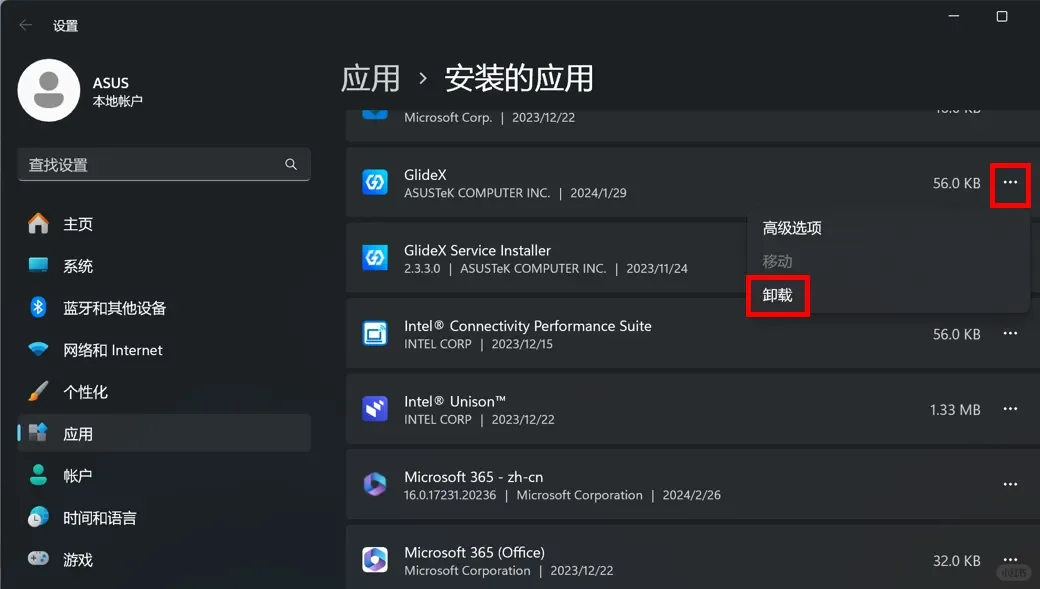Select 高级选项 in the context menu
The height and width of the screenshot is (589, 1040).
tap(791, 227)
